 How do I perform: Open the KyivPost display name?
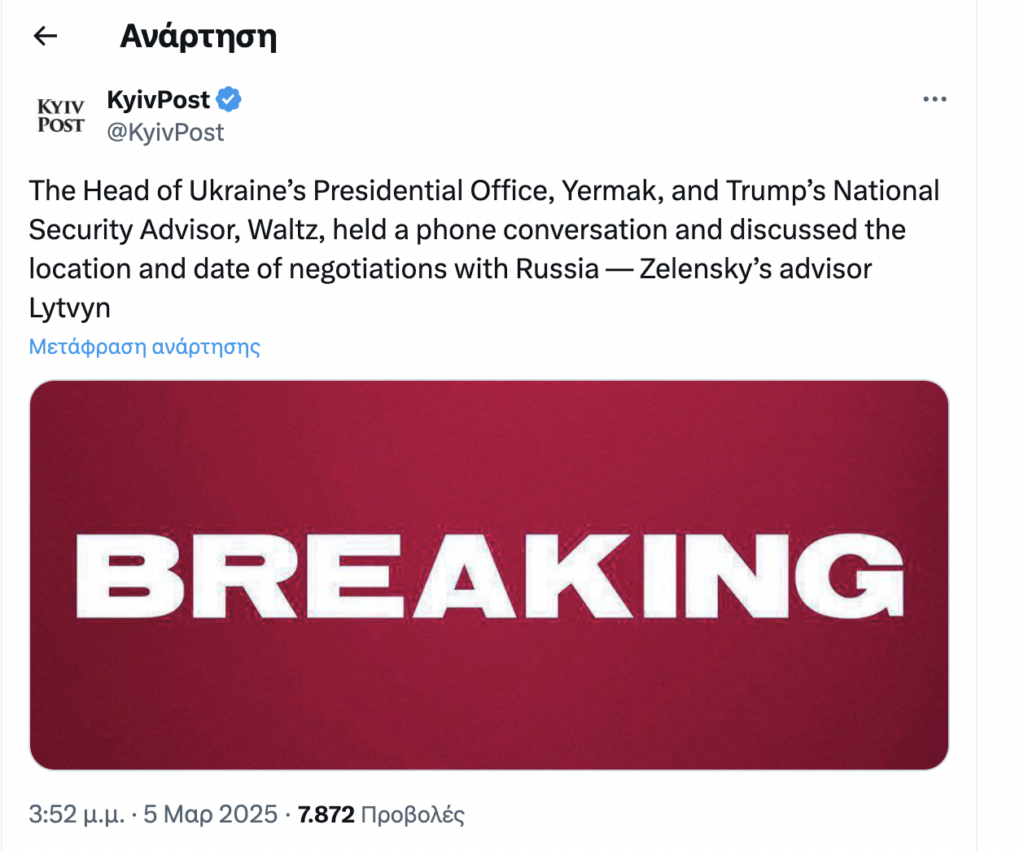[158, 100]
